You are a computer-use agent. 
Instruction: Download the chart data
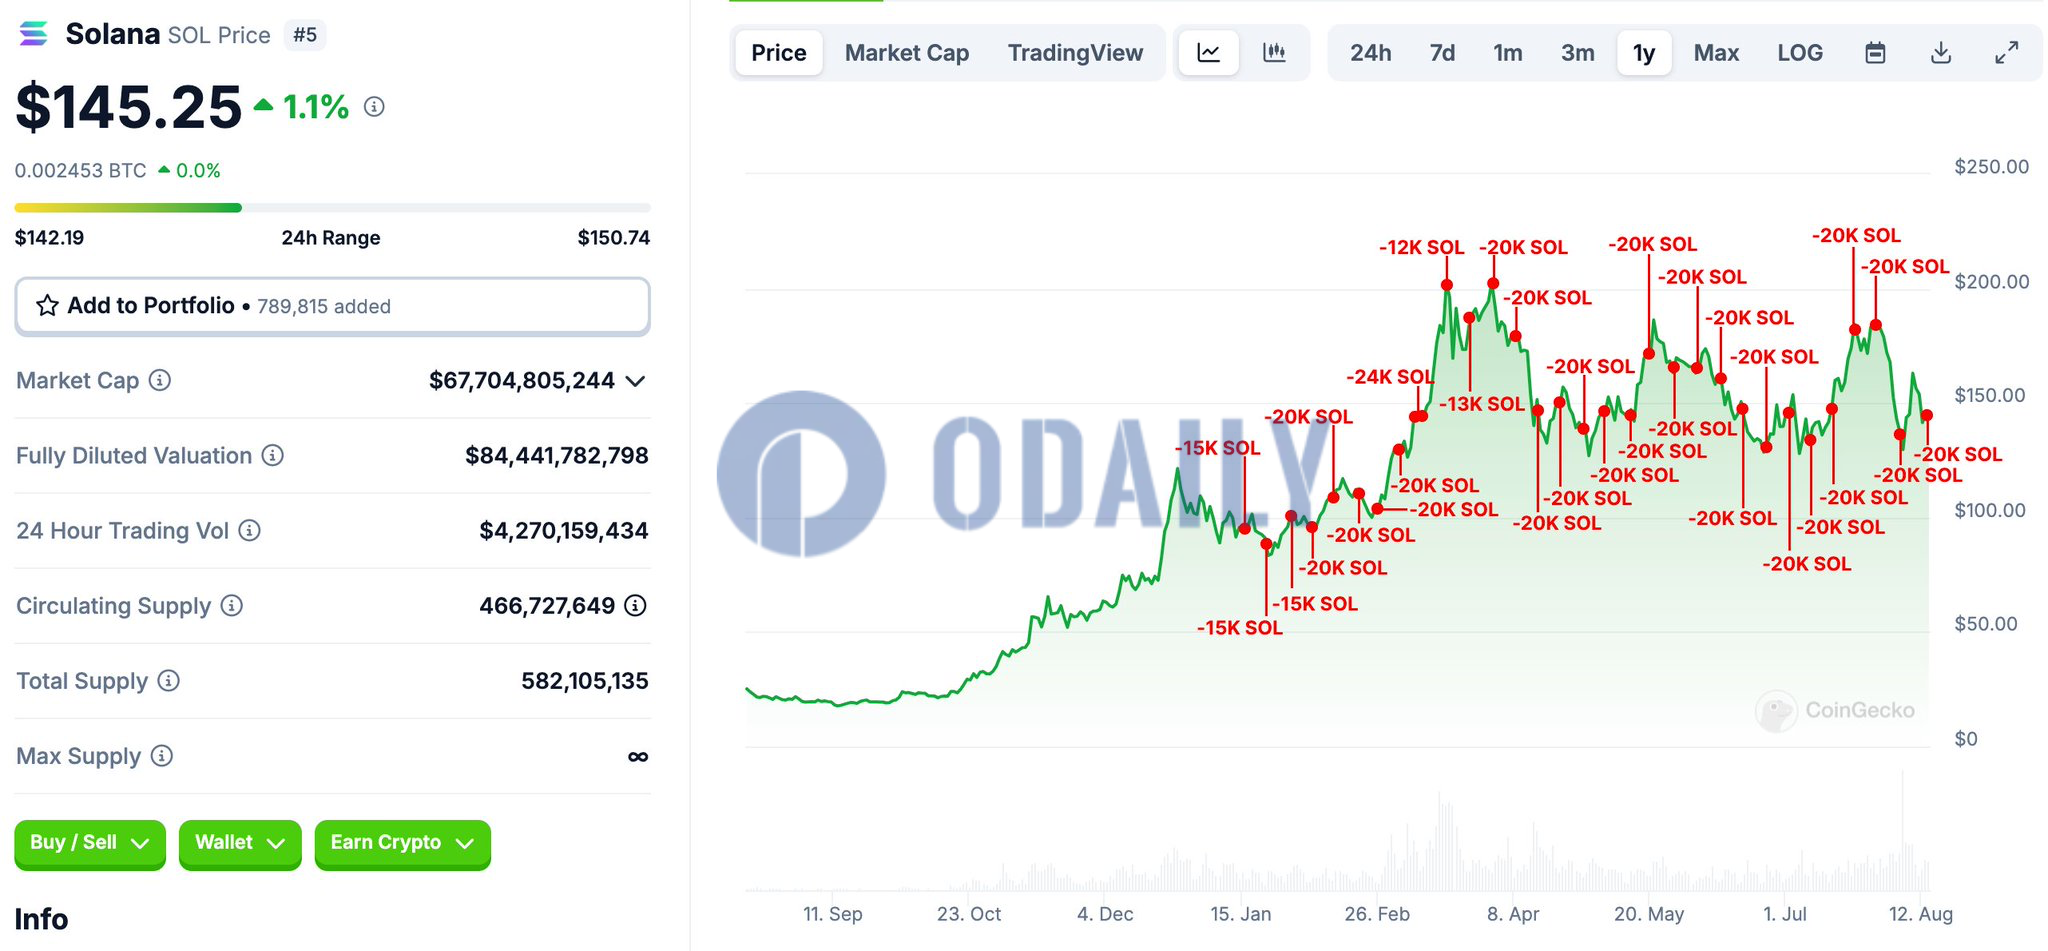tap(1941, 53)
